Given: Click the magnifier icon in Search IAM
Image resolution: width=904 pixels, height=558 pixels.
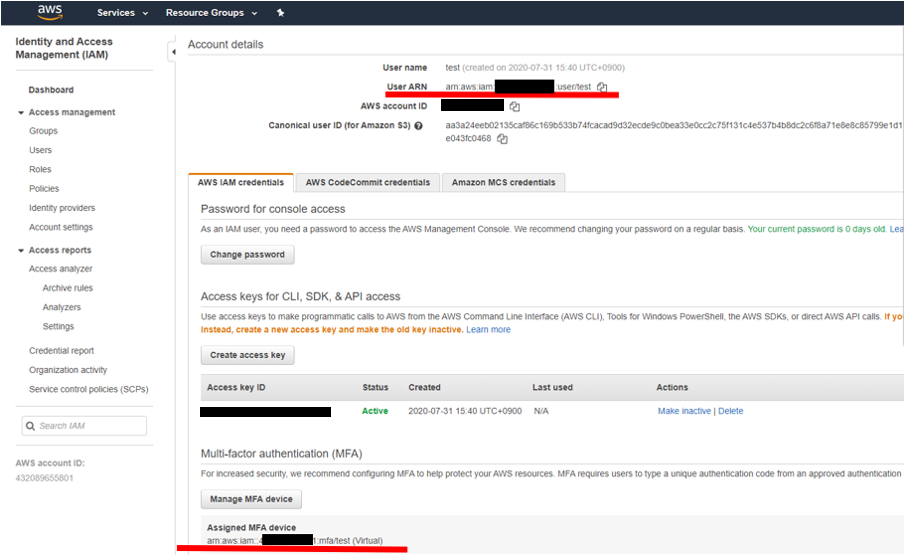Looking at the screenshot, I should click(x=30, y=426).
